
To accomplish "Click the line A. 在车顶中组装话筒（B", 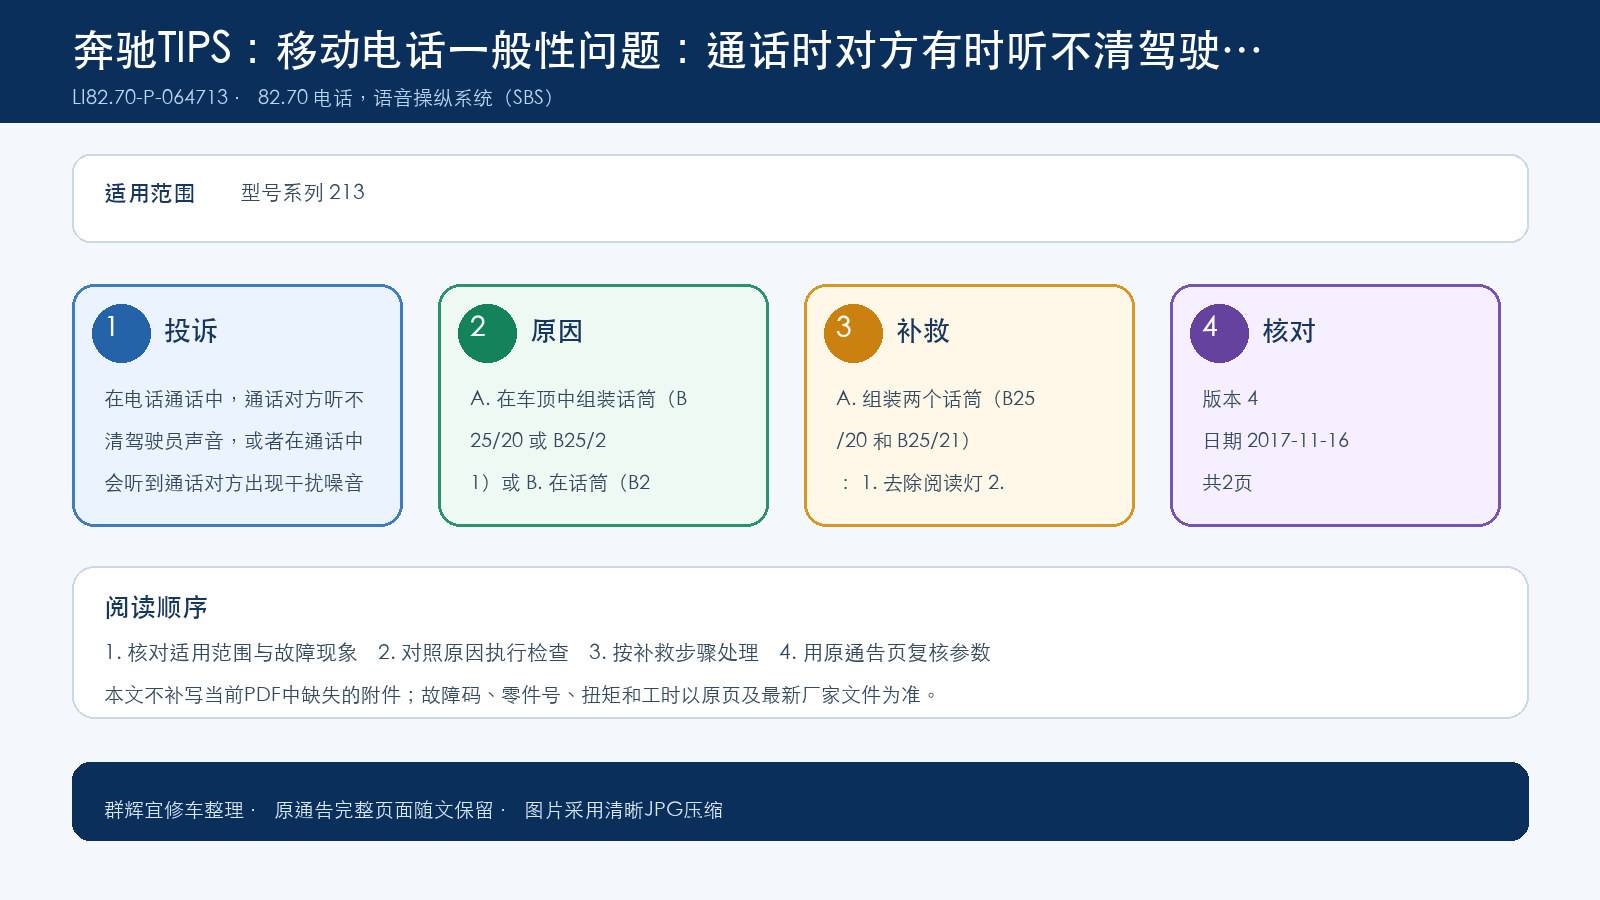I will pos(579,399).
